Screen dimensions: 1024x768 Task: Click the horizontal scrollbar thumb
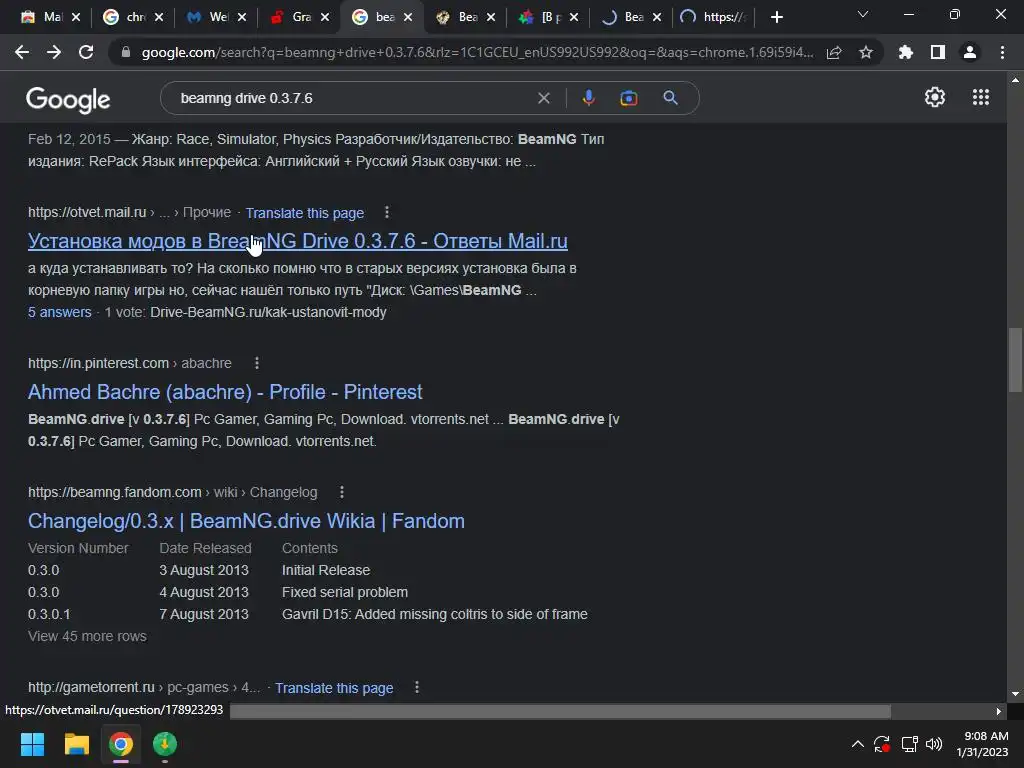pyautogui.click(x=560, y=711)
